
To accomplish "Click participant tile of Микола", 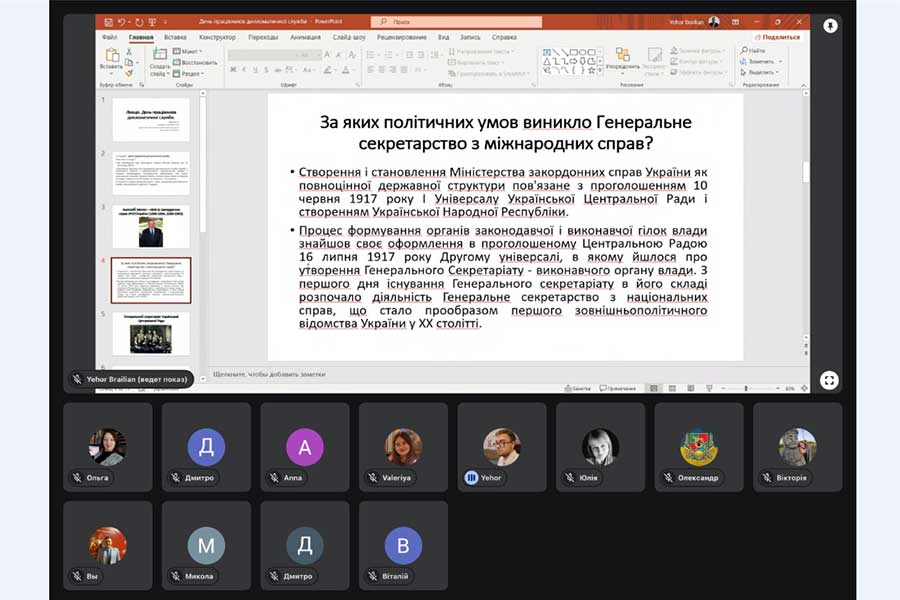I will [x=206, y=545].
